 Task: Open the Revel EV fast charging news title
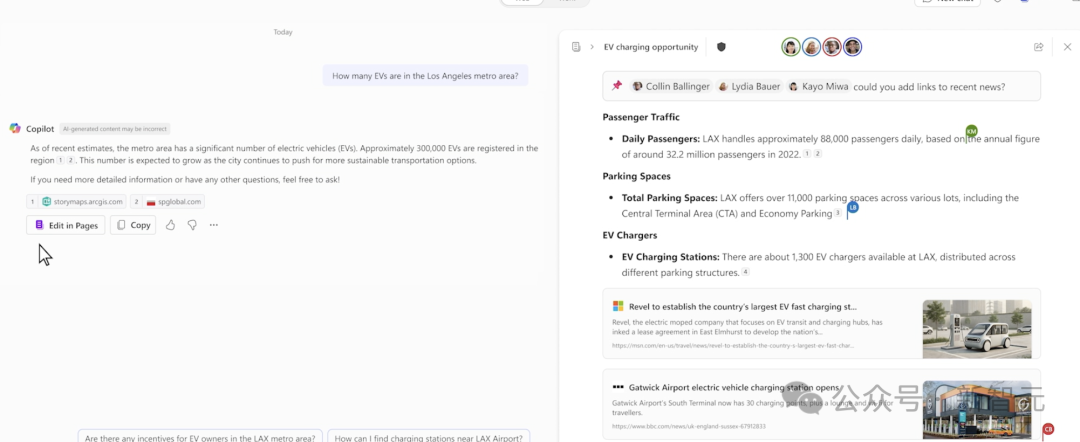(742, 307)
